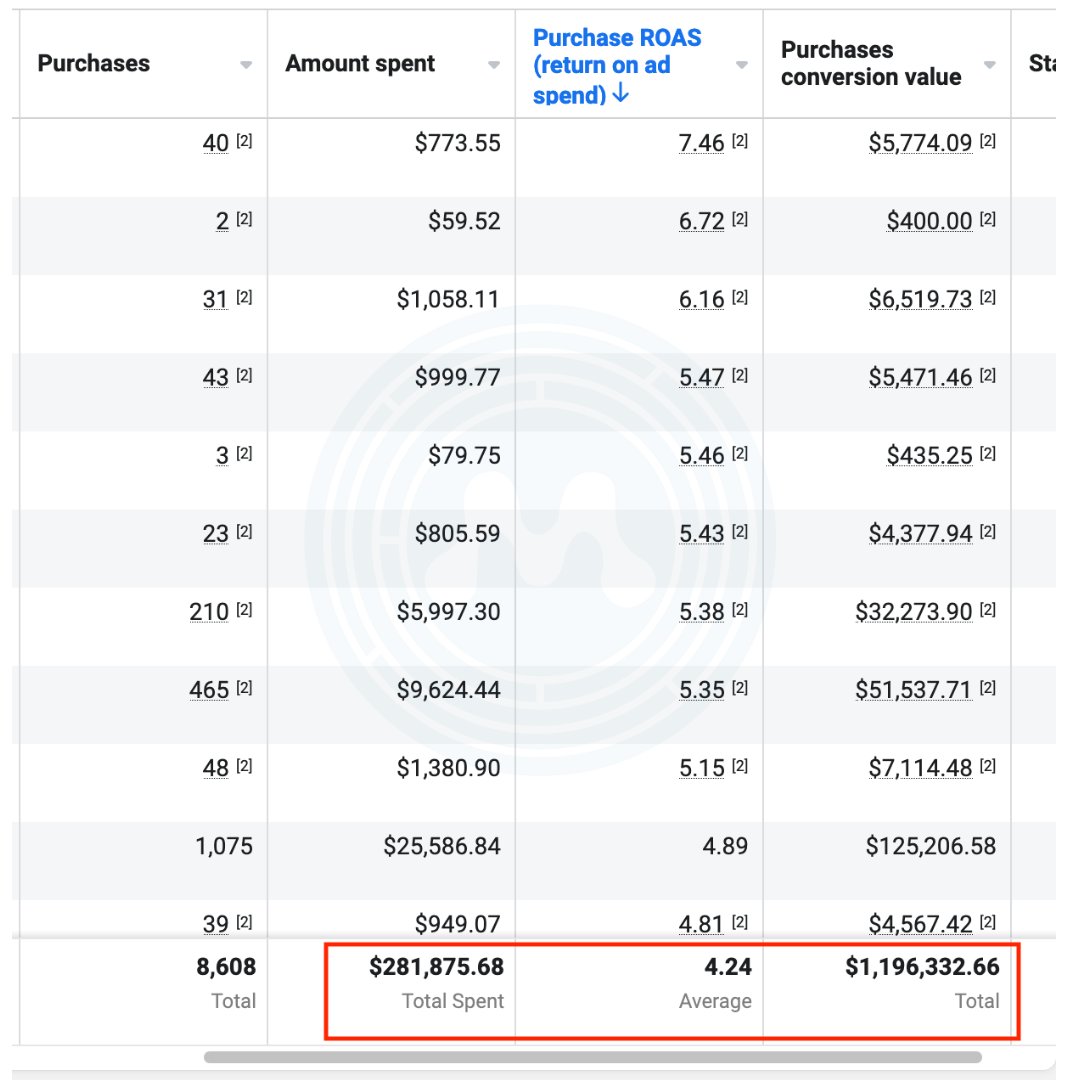Click purchases value 210
The image size is (1080, 1080).
click(x=209, y=612)
